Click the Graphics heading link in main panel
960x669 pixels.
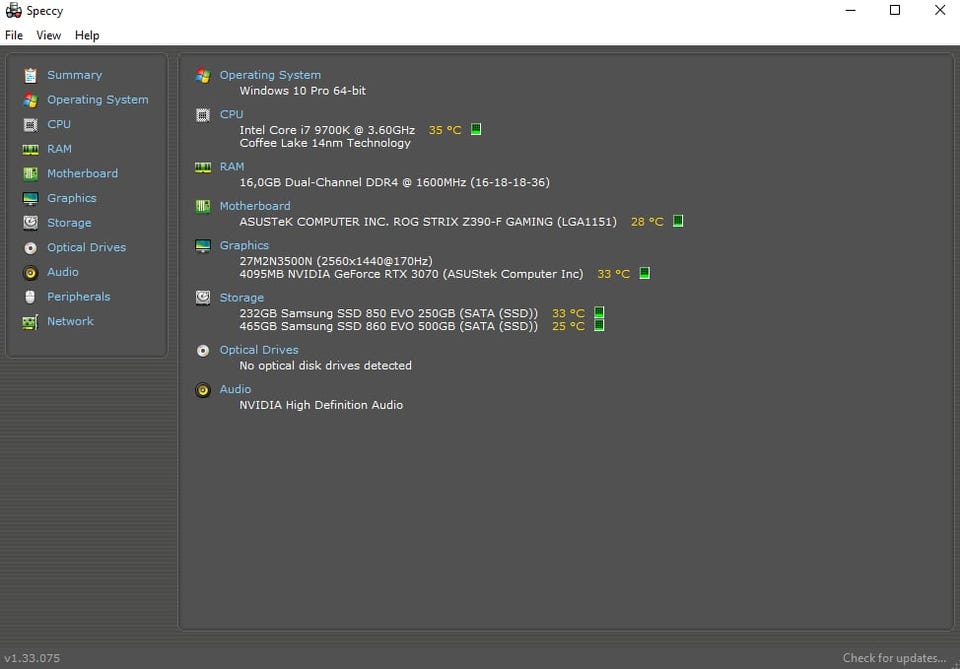[244, 245]
